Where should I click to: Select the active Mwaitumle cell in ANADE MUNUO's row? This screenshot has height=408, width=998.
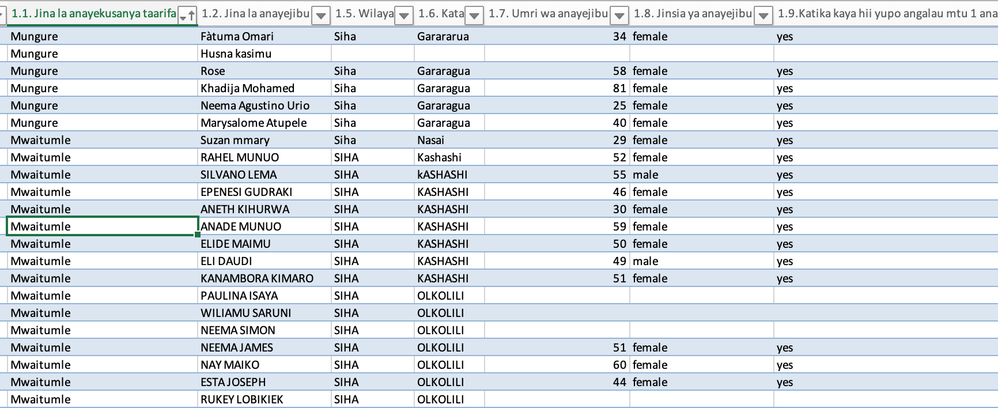(x=102, y=226)
